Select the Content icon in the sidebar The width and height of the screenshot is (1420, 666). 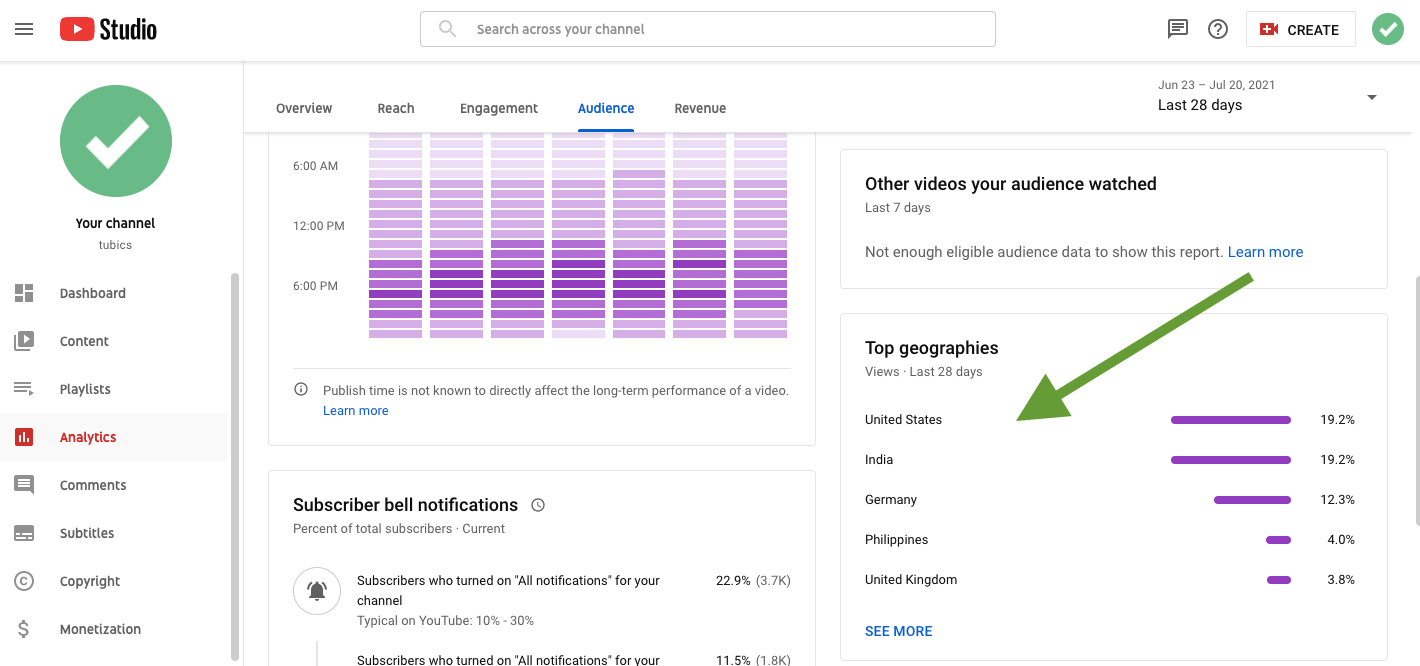click(24, 341)
